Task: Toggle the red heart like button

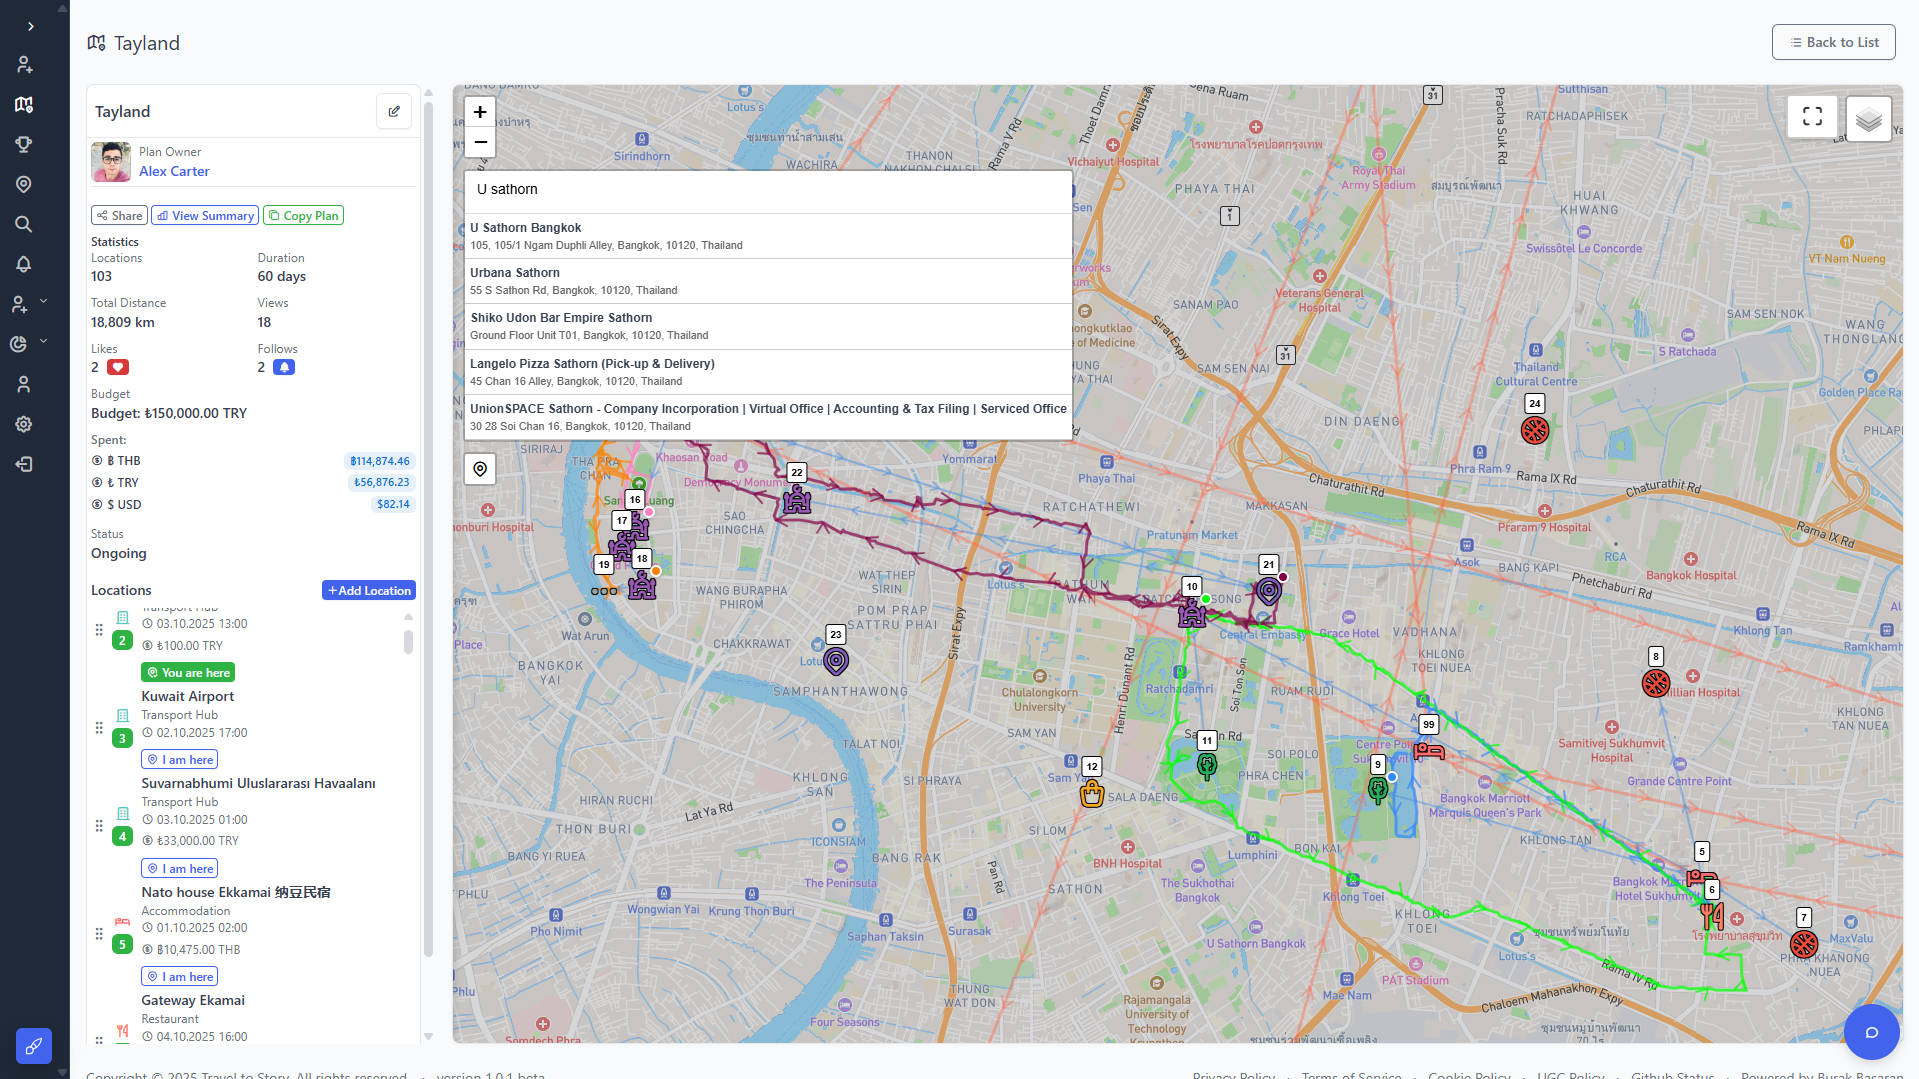Action: tap(118, 367)
